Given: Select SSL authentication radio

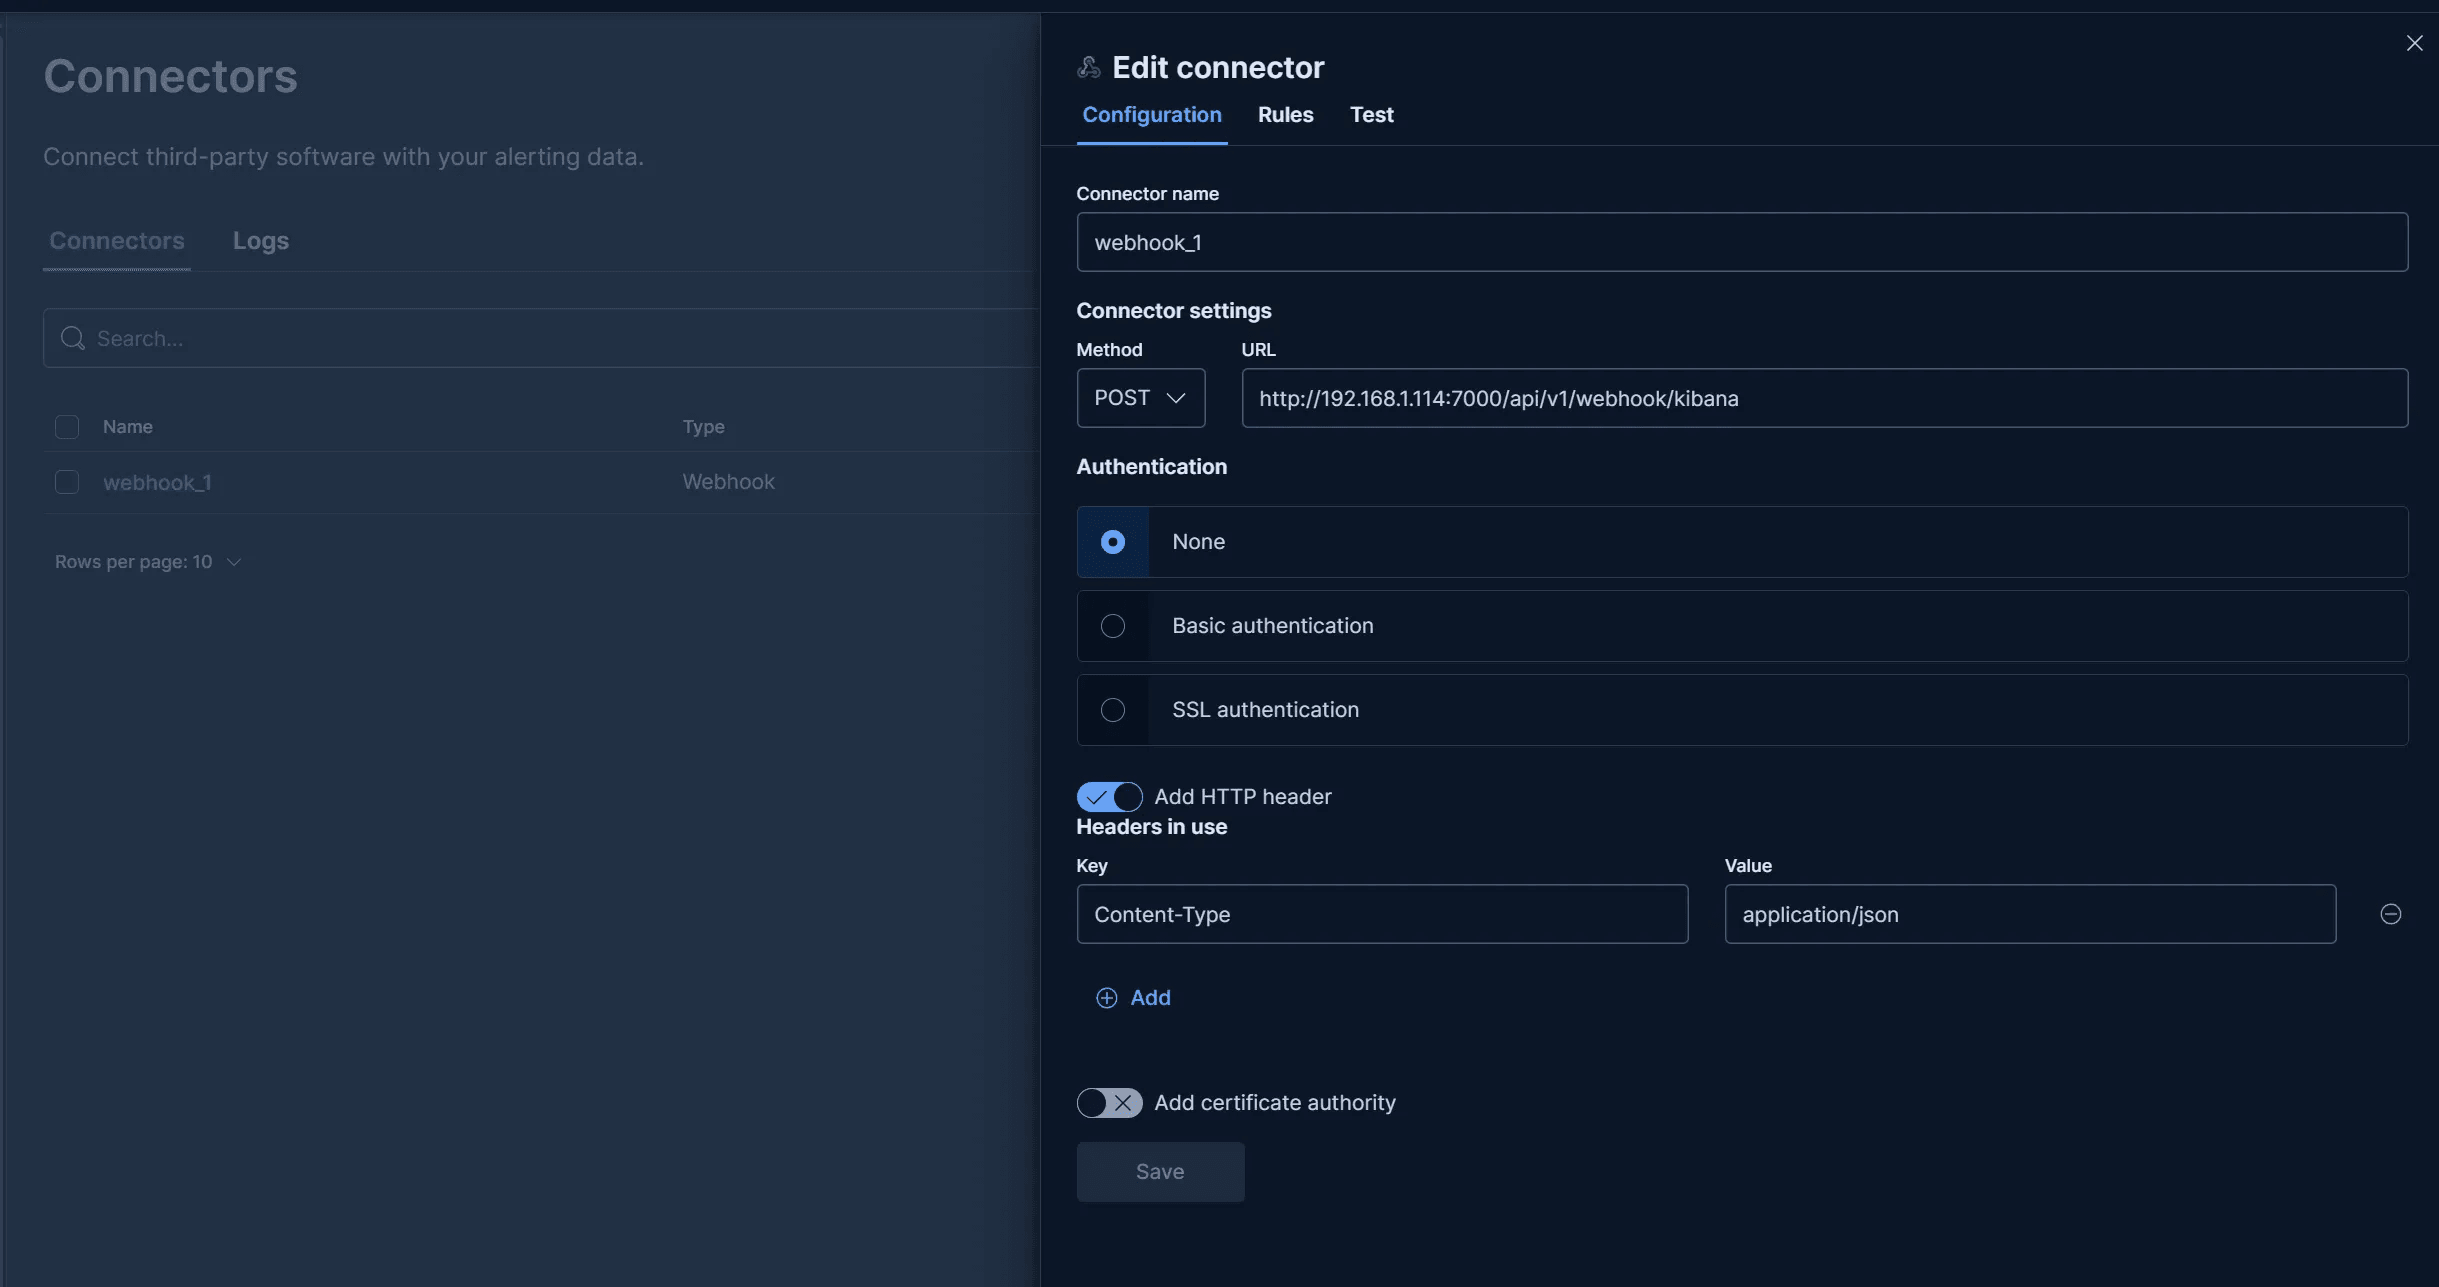Looking at the screenshot, I should pyautogui.click(x=1112, y=710).
